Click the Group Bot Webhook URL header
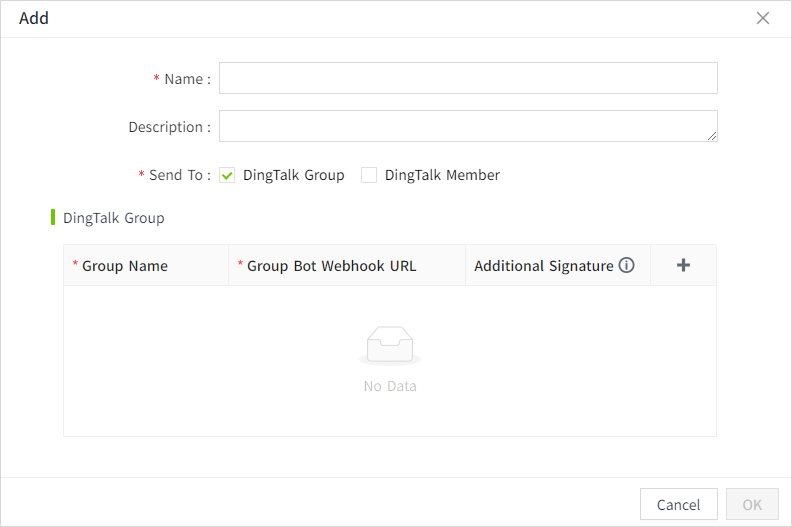The width and height of the screenshot is (792, 527). point(331,266)
